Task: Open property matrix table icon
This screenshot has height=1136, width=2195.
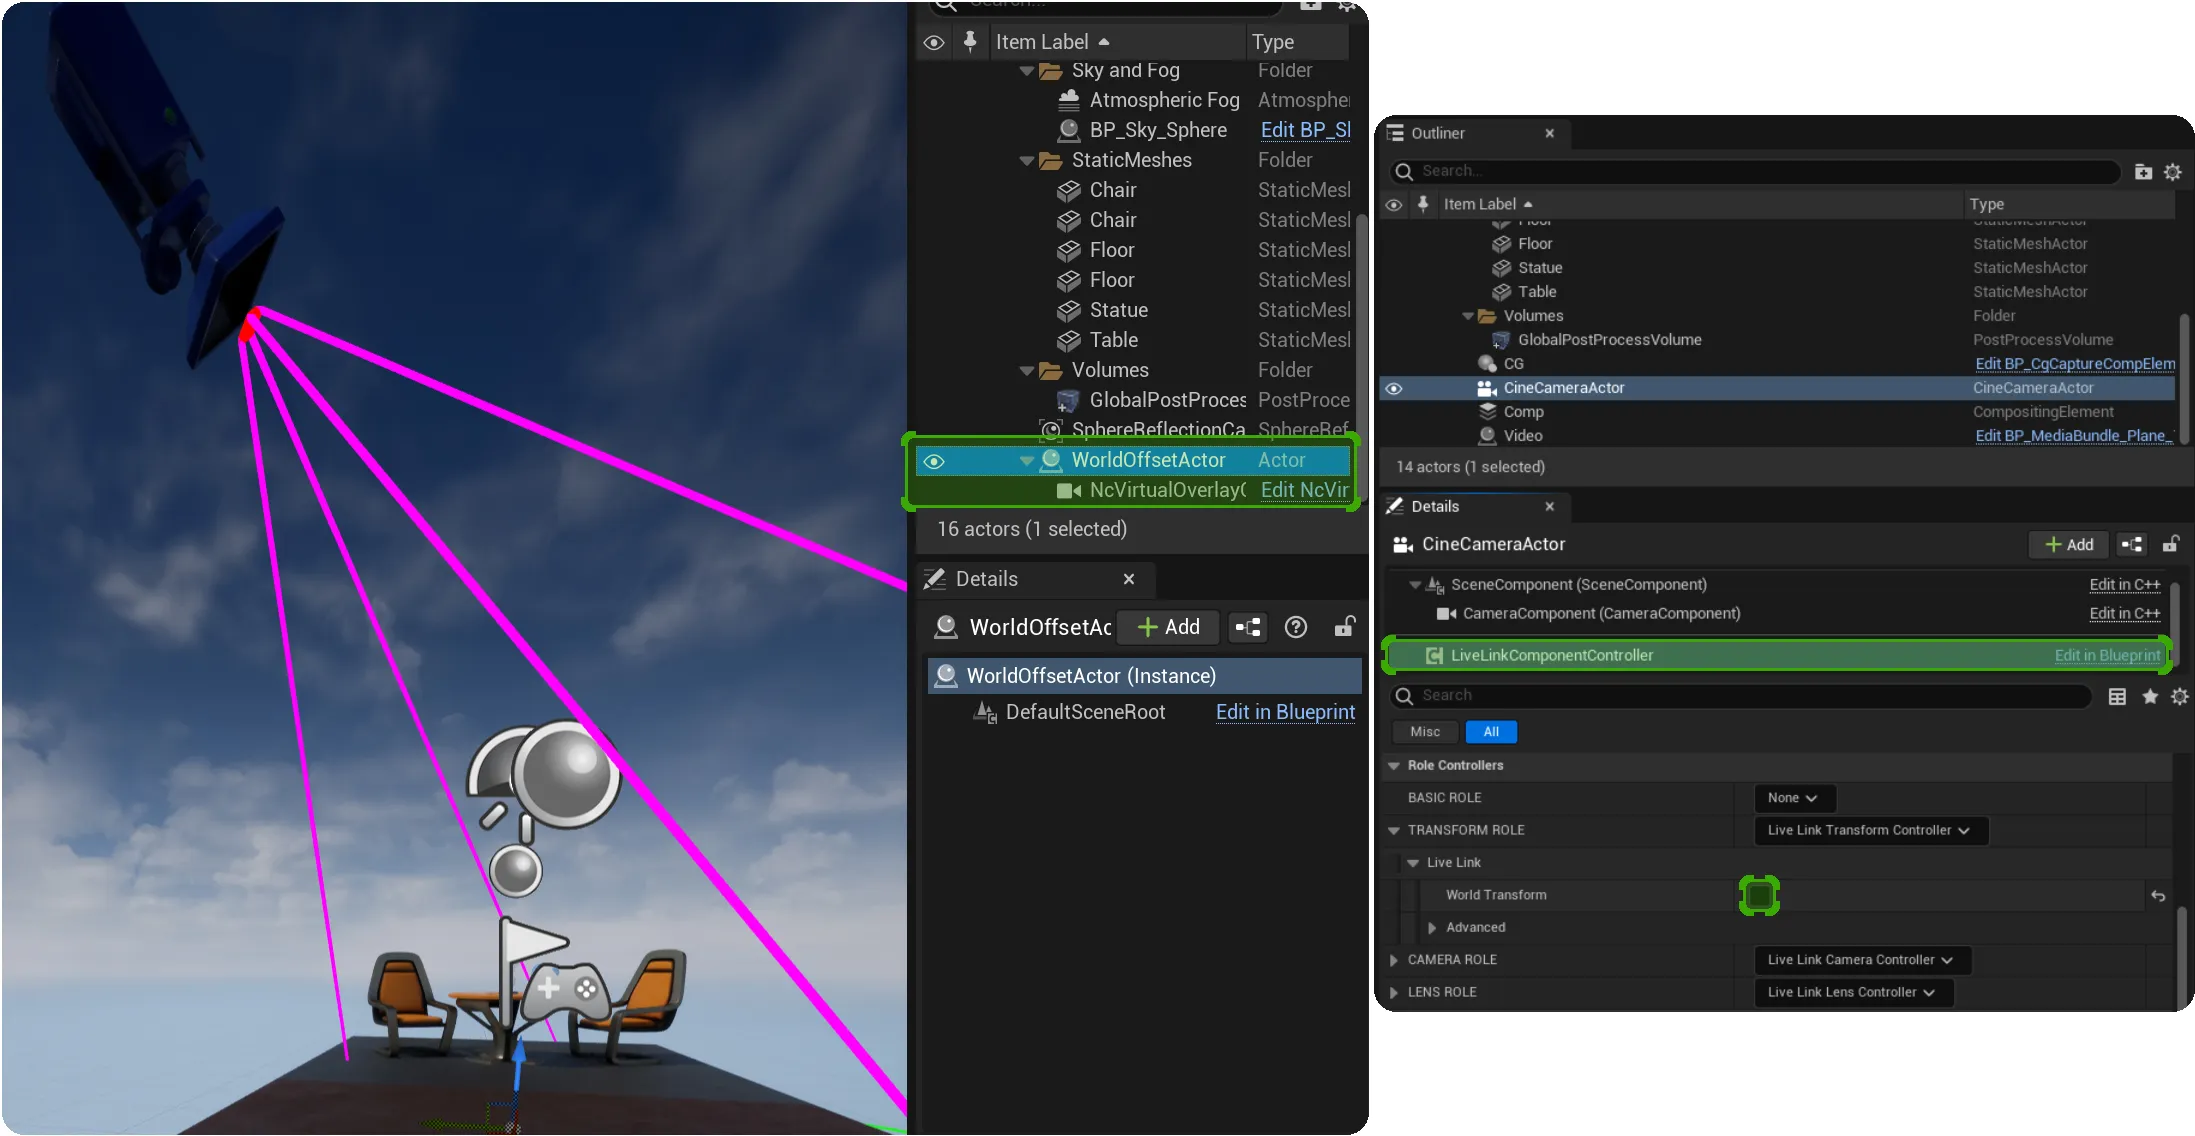Action: 2117,697
